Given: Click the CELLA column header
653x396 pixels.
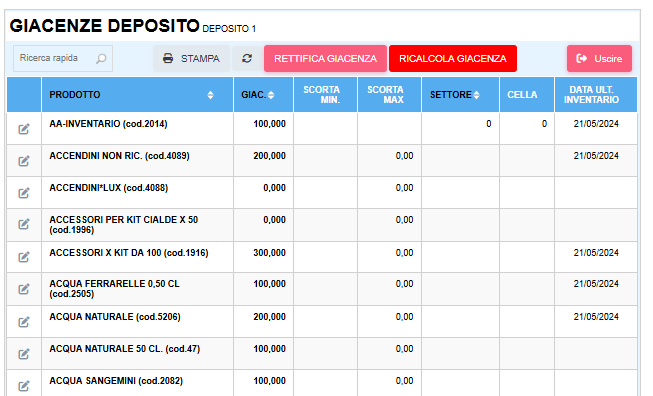Looking at the screenshot, I should click(x=527, y=95).
